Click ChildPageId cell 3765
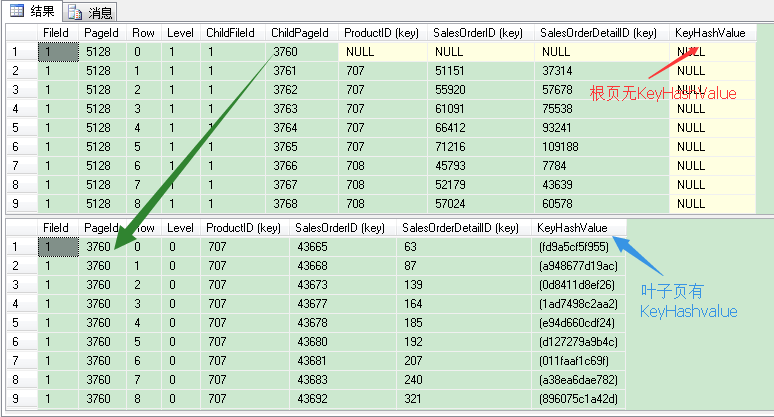Image resolution: width=774 pixels, height=417 pixels. coord(302,147)
